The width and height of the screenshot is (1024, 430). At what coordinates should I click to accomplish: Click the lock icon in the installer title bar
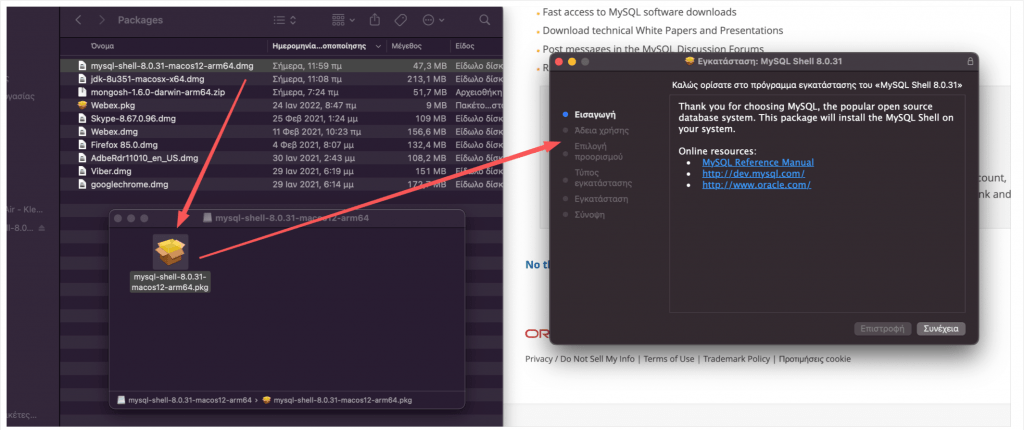(x=970, y=61)
